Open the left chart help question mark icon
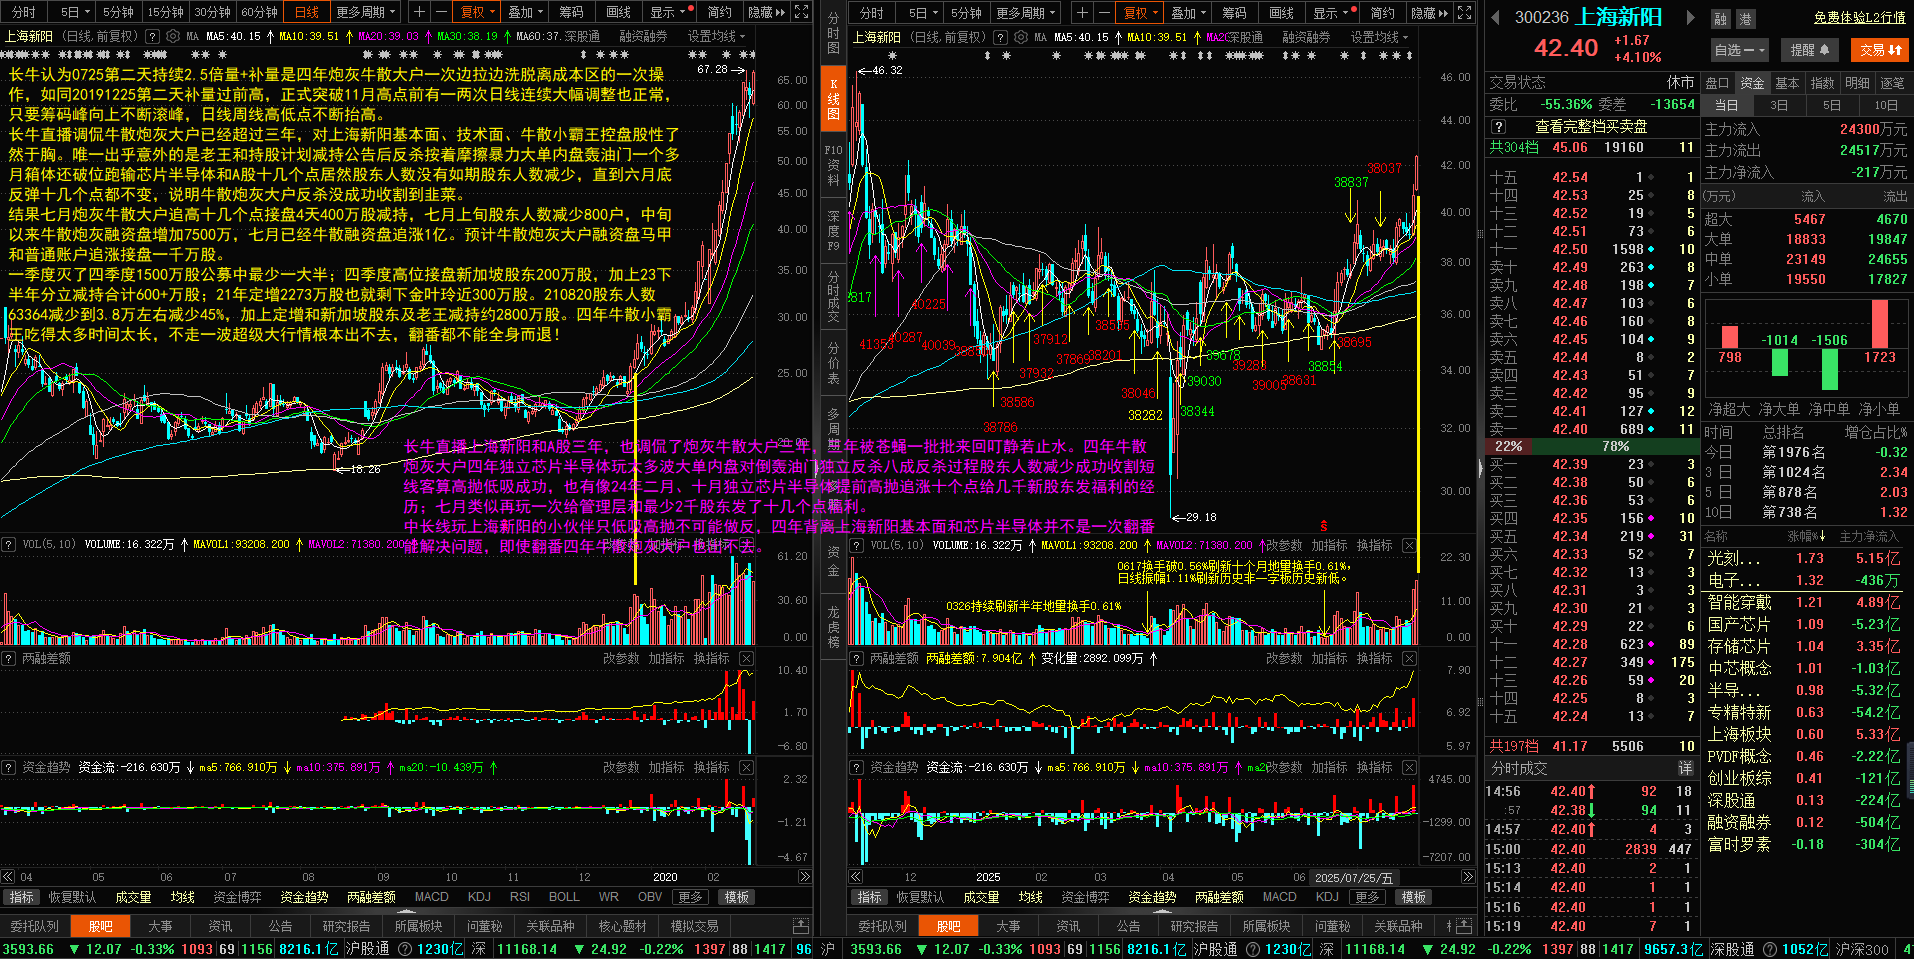Screen dimensions: 1914x959 (x=152, y=36)
